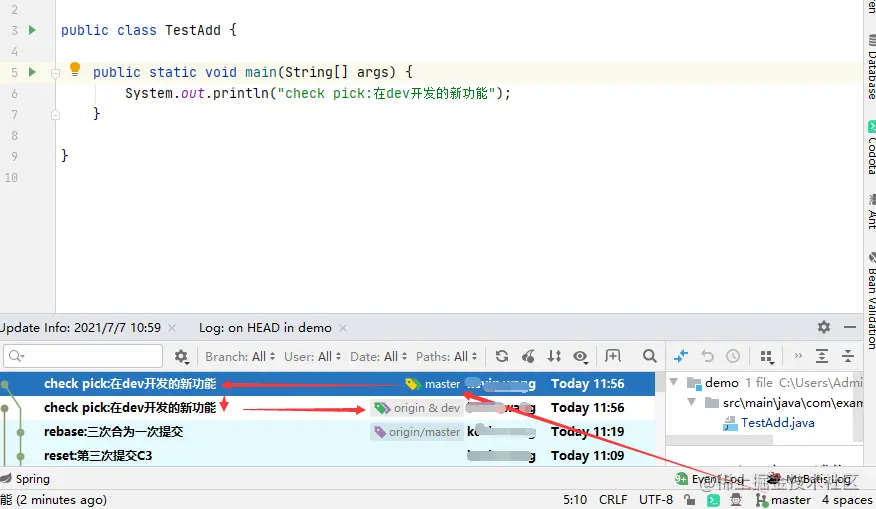Screen dimensions: 876x509
Task: Open the Bean Validation side tool window
Action: 870,301
